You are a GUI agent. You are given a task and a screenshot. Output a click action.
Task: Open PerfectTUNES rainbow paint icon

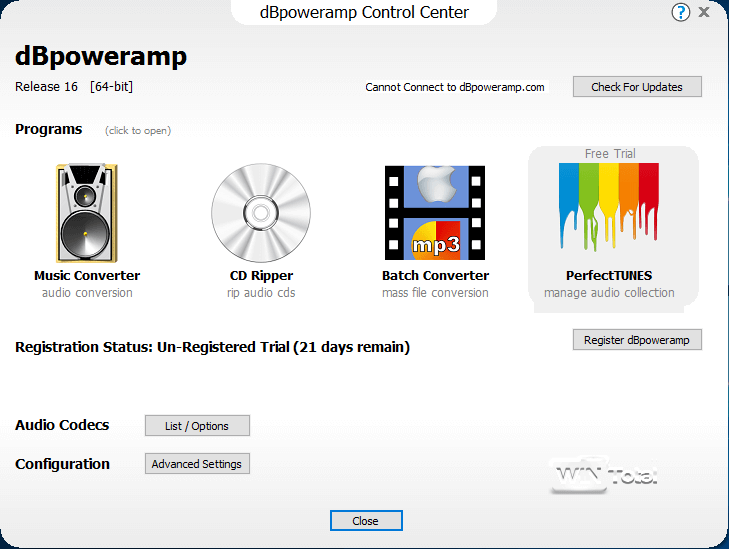[609, 206]
